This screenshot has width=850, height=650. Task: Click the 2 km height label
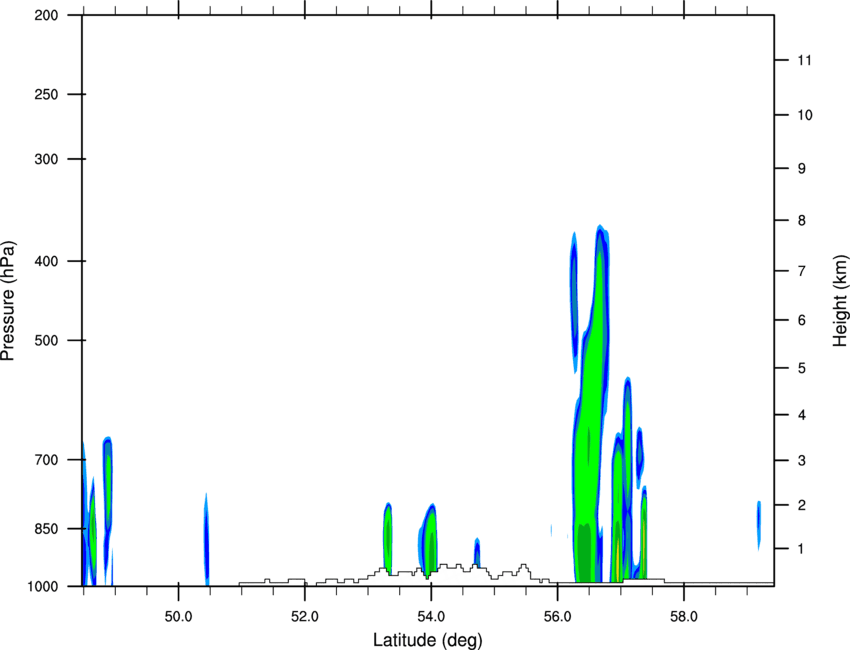(x=802, y=505)
